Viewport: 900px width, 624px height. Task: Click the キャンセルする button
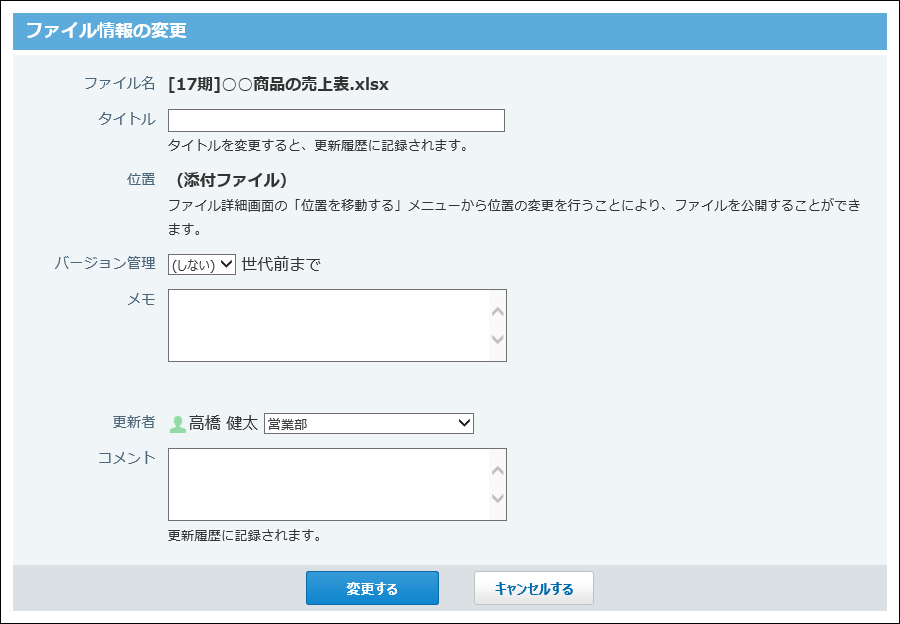point(534,588)
